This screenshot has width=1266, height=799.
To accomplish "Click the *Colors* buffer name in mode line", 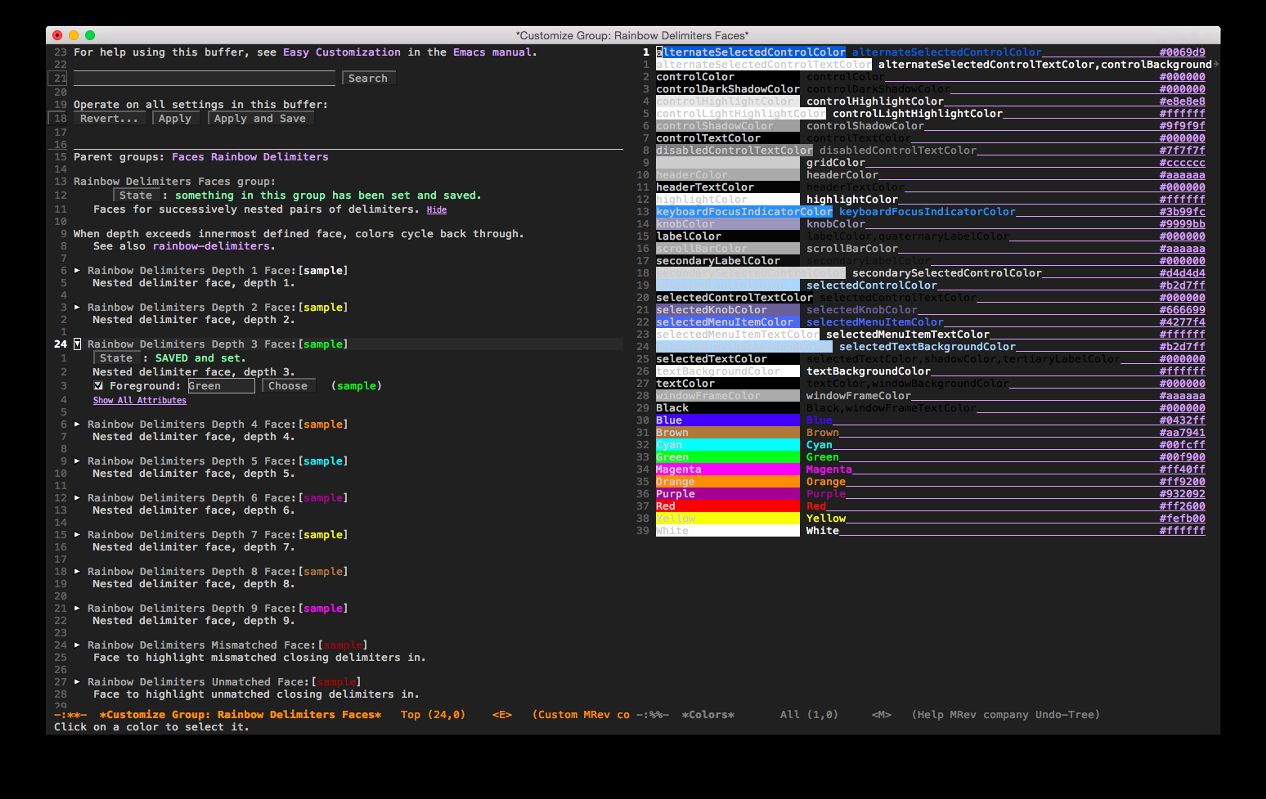I will (708, 715).
